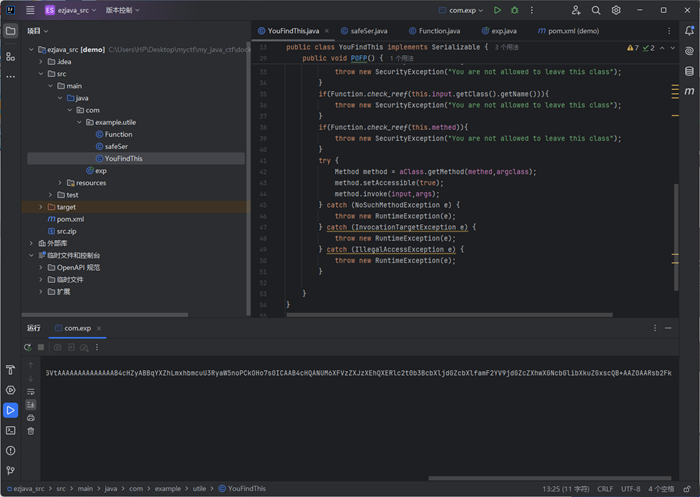Toggle read-only lock in the status bar
The height and width of the screenshot is (497, 700).
point(685,489)
